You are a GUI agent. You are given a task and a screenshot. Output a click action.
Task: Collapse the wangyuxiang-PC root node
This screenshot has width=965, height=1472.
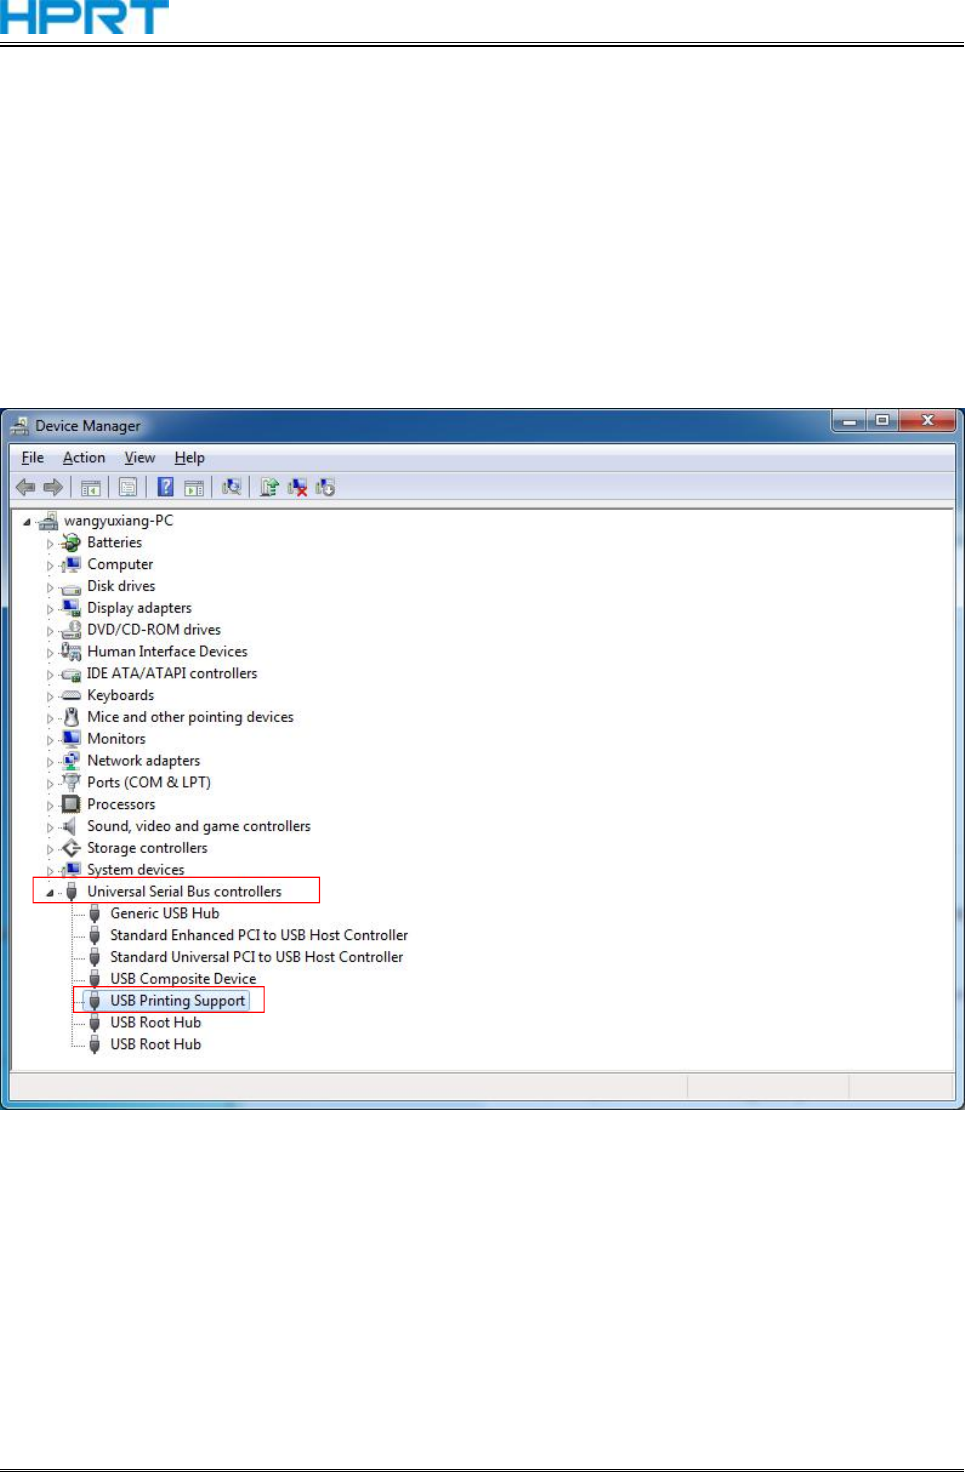27,522
